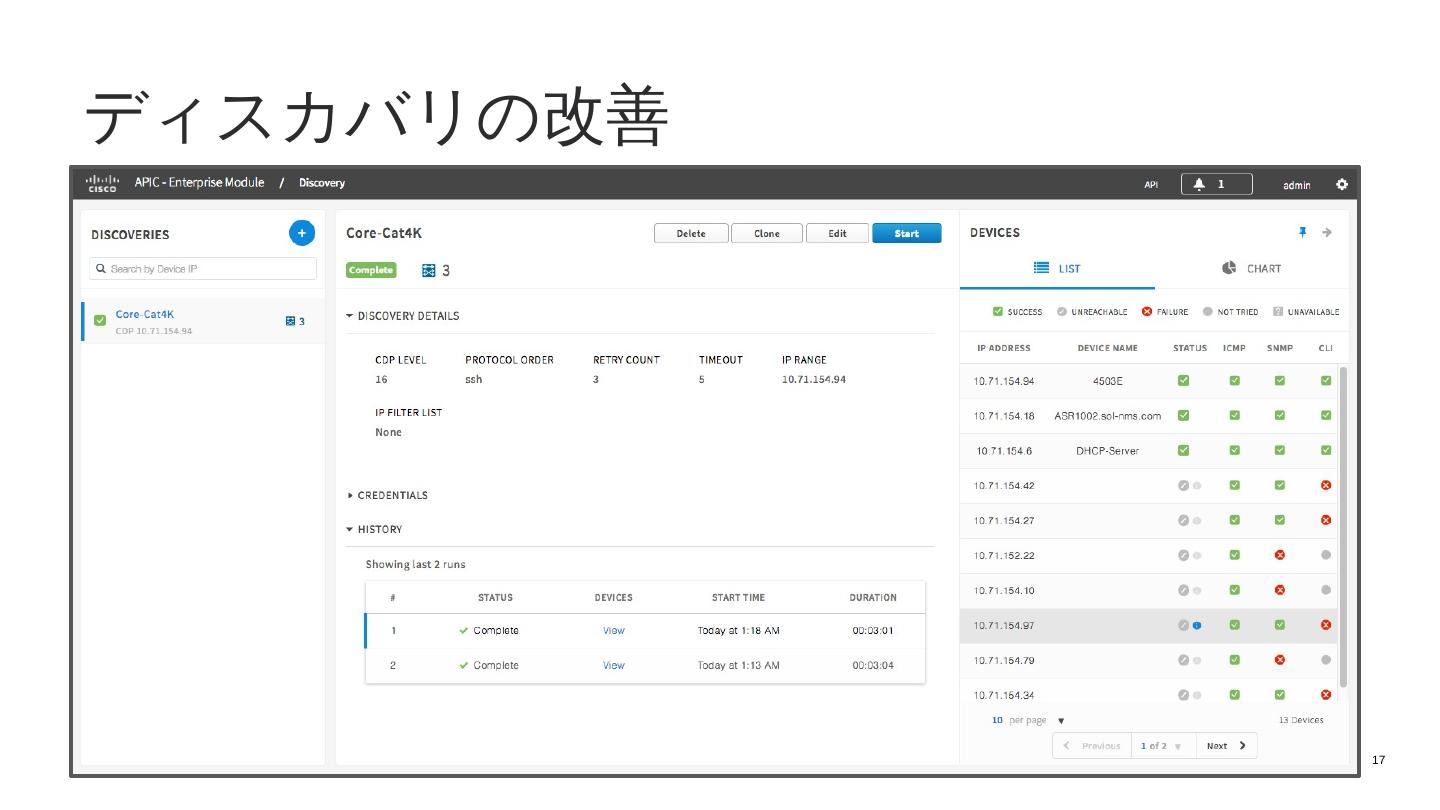Click the green status check for 4503E

coord(1183,380)
